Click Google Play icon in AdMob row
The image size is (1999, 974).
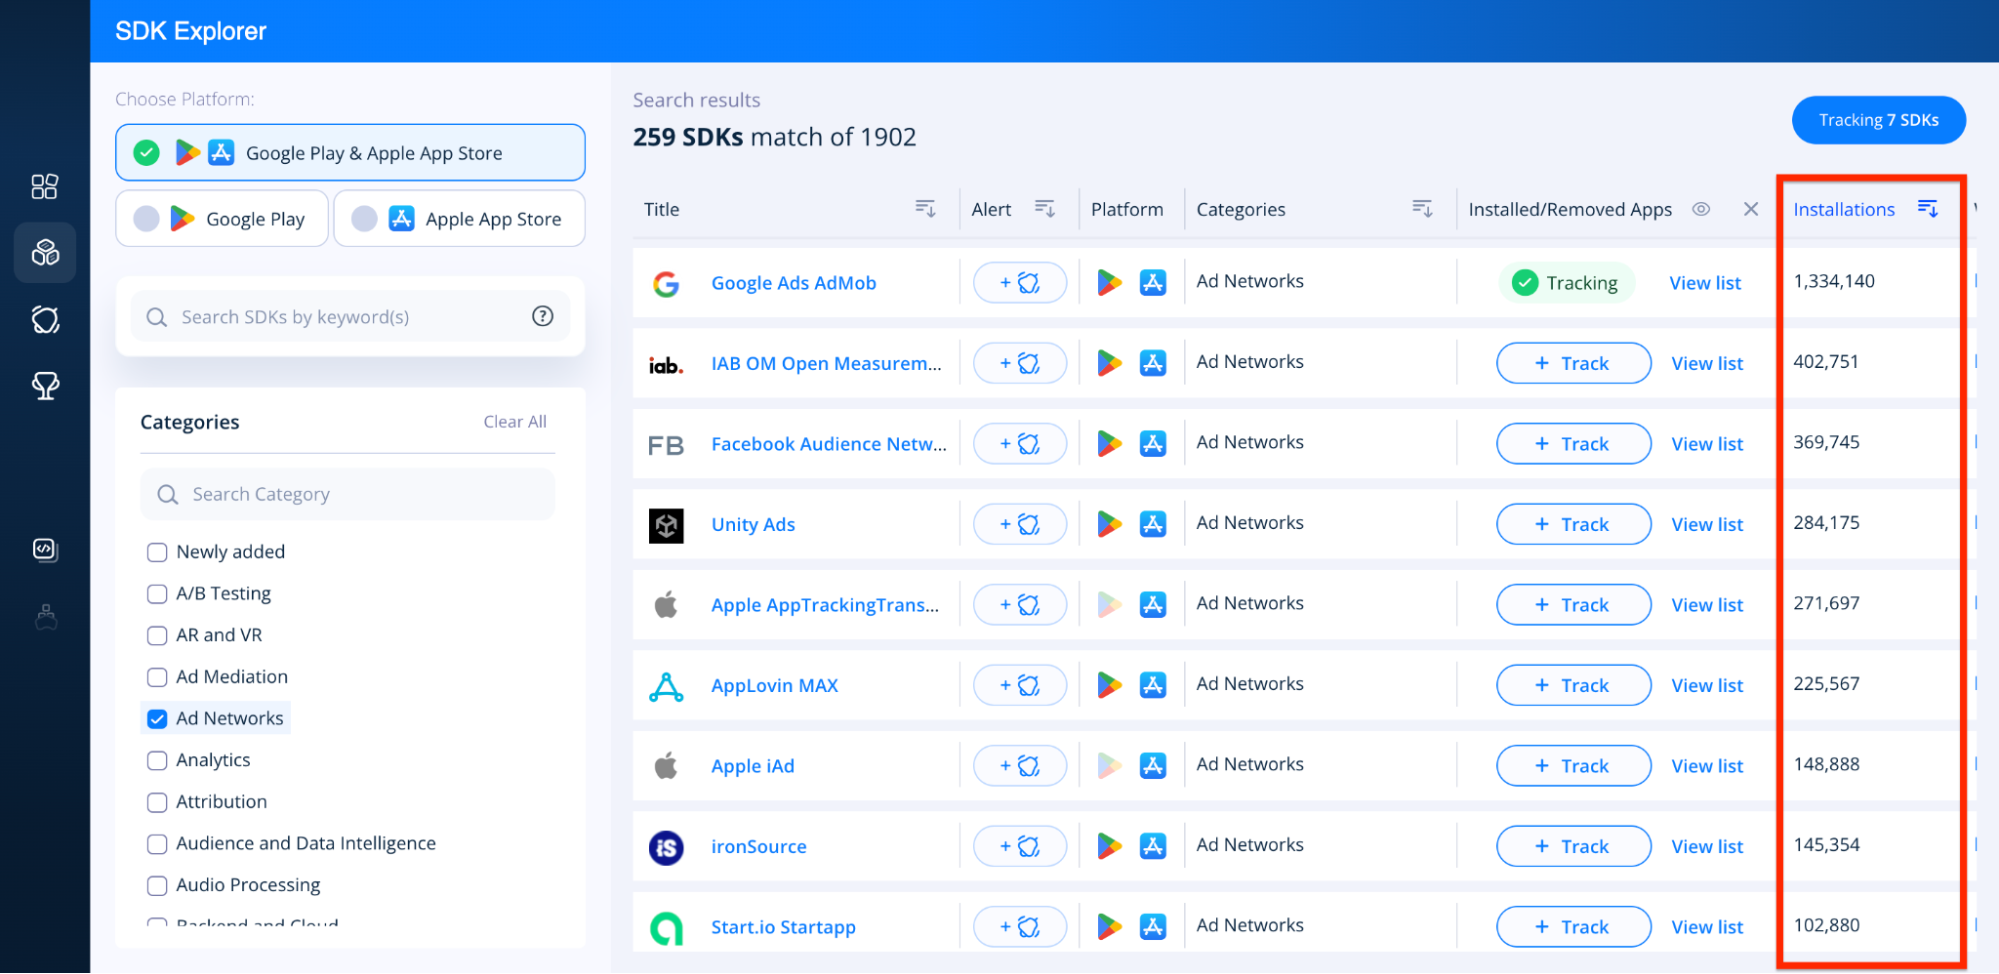point(1109,283)
